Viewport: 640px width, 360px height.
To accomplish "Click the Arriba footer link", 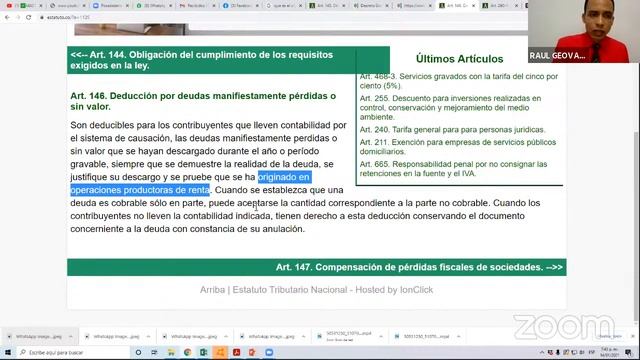I will tap(212, 290).
